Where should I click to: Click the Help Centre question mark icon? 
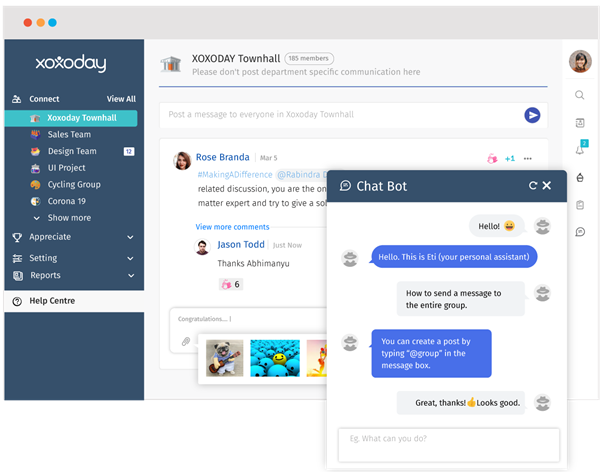17,301
